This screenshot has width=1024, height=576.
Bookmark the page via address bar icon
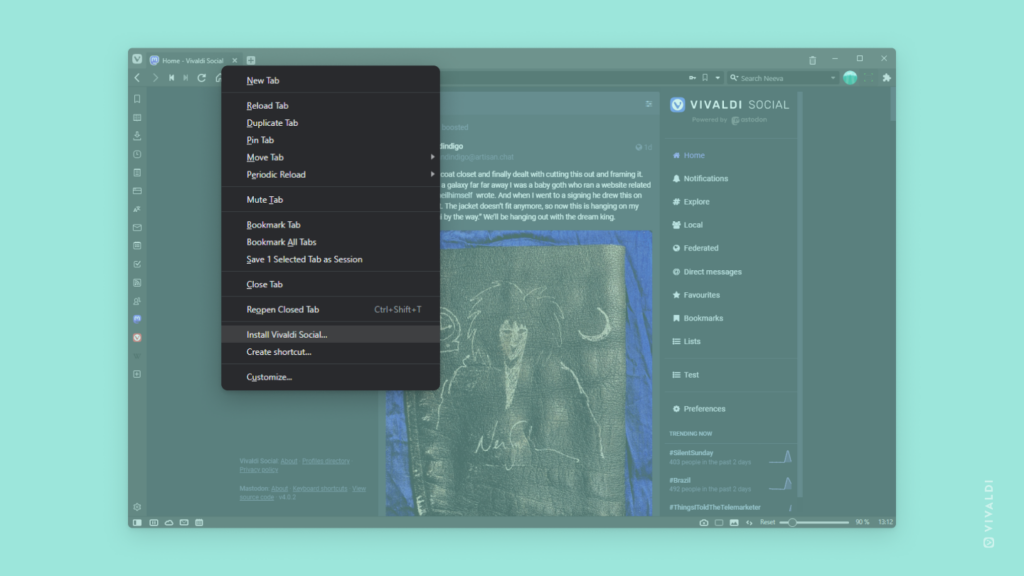click(705, 78)
